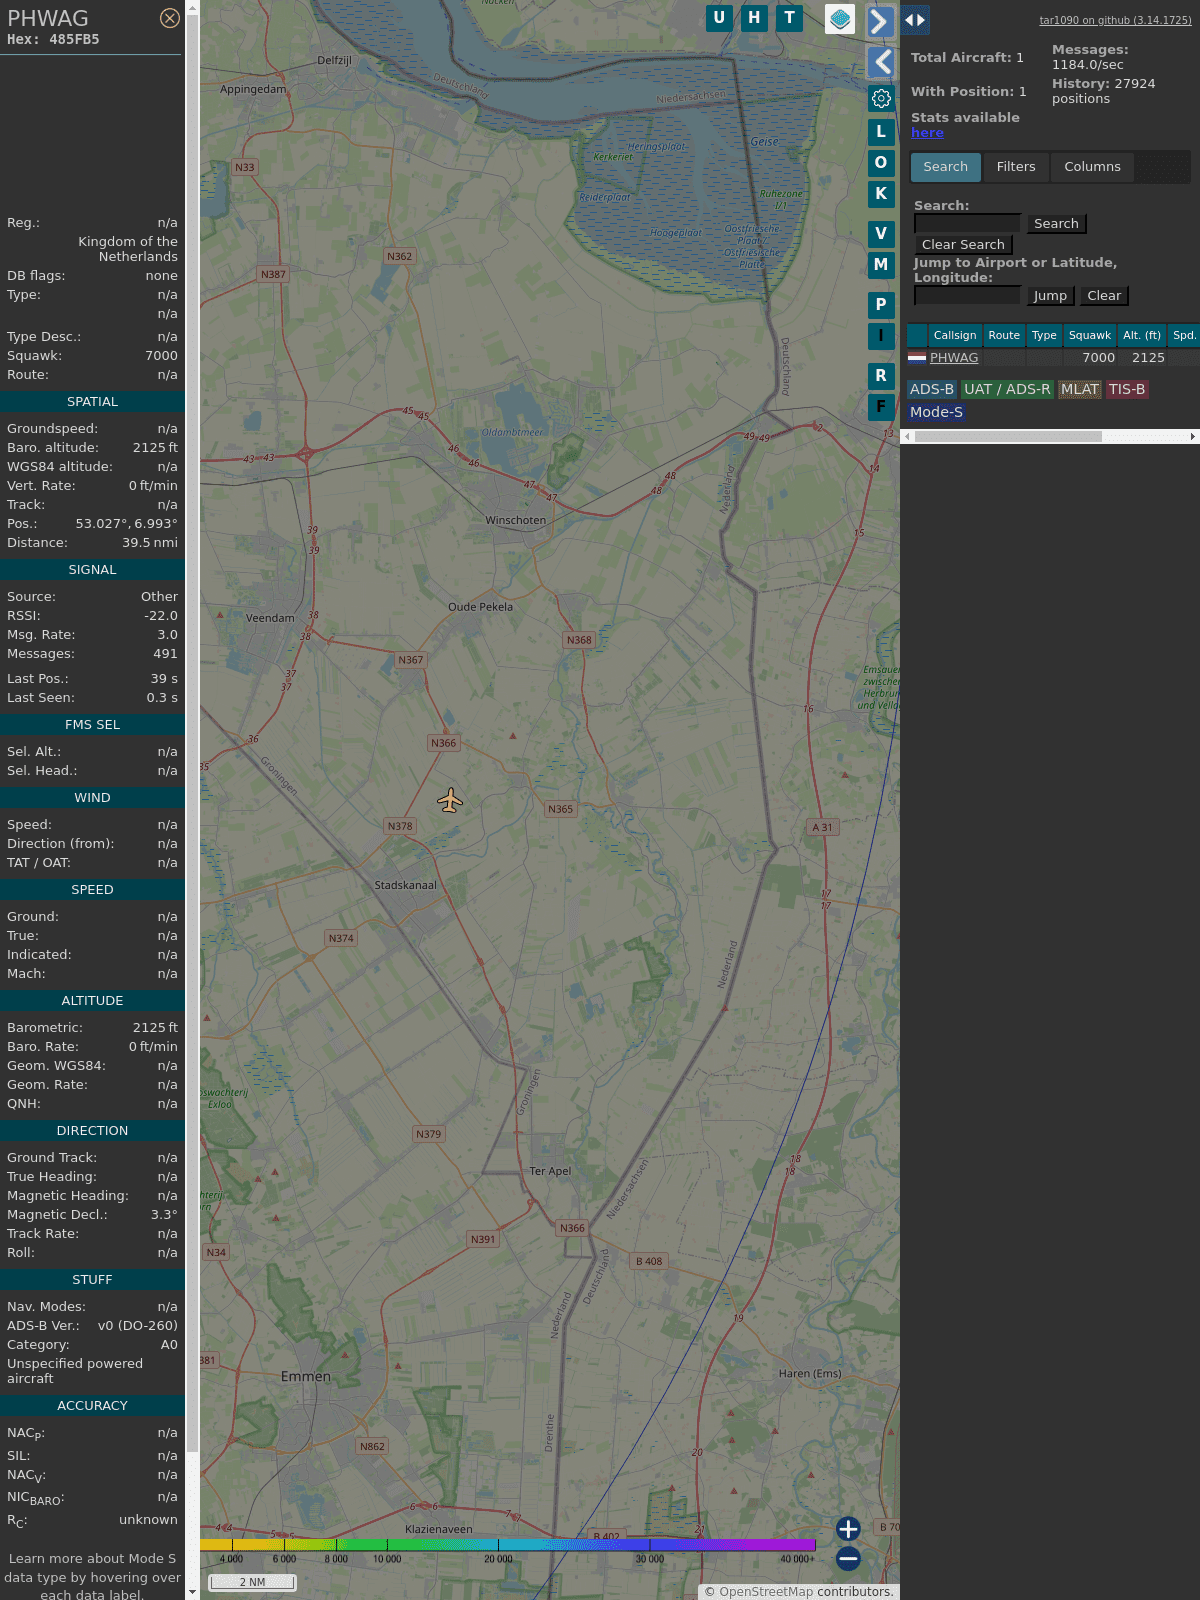1200x1600 pixels.
Task: Click the Magnetic Decl. value 3.3°
Action: (164, 1215)
